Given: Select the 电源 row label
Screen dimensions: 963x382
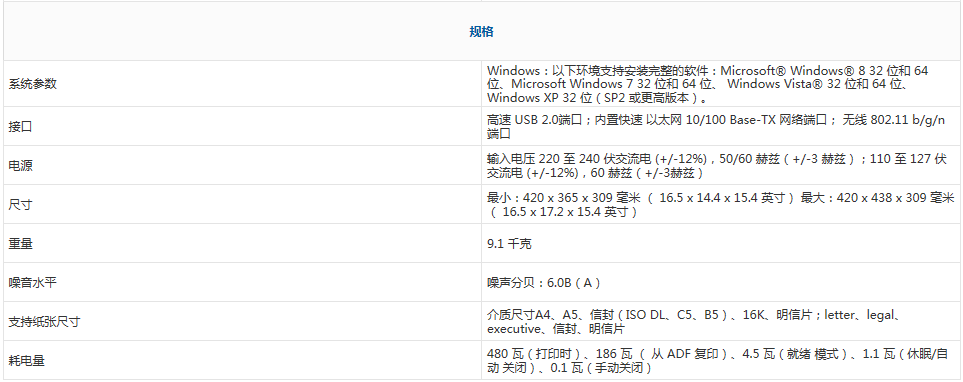Looking at the screenshot, I should pos(20,165).
